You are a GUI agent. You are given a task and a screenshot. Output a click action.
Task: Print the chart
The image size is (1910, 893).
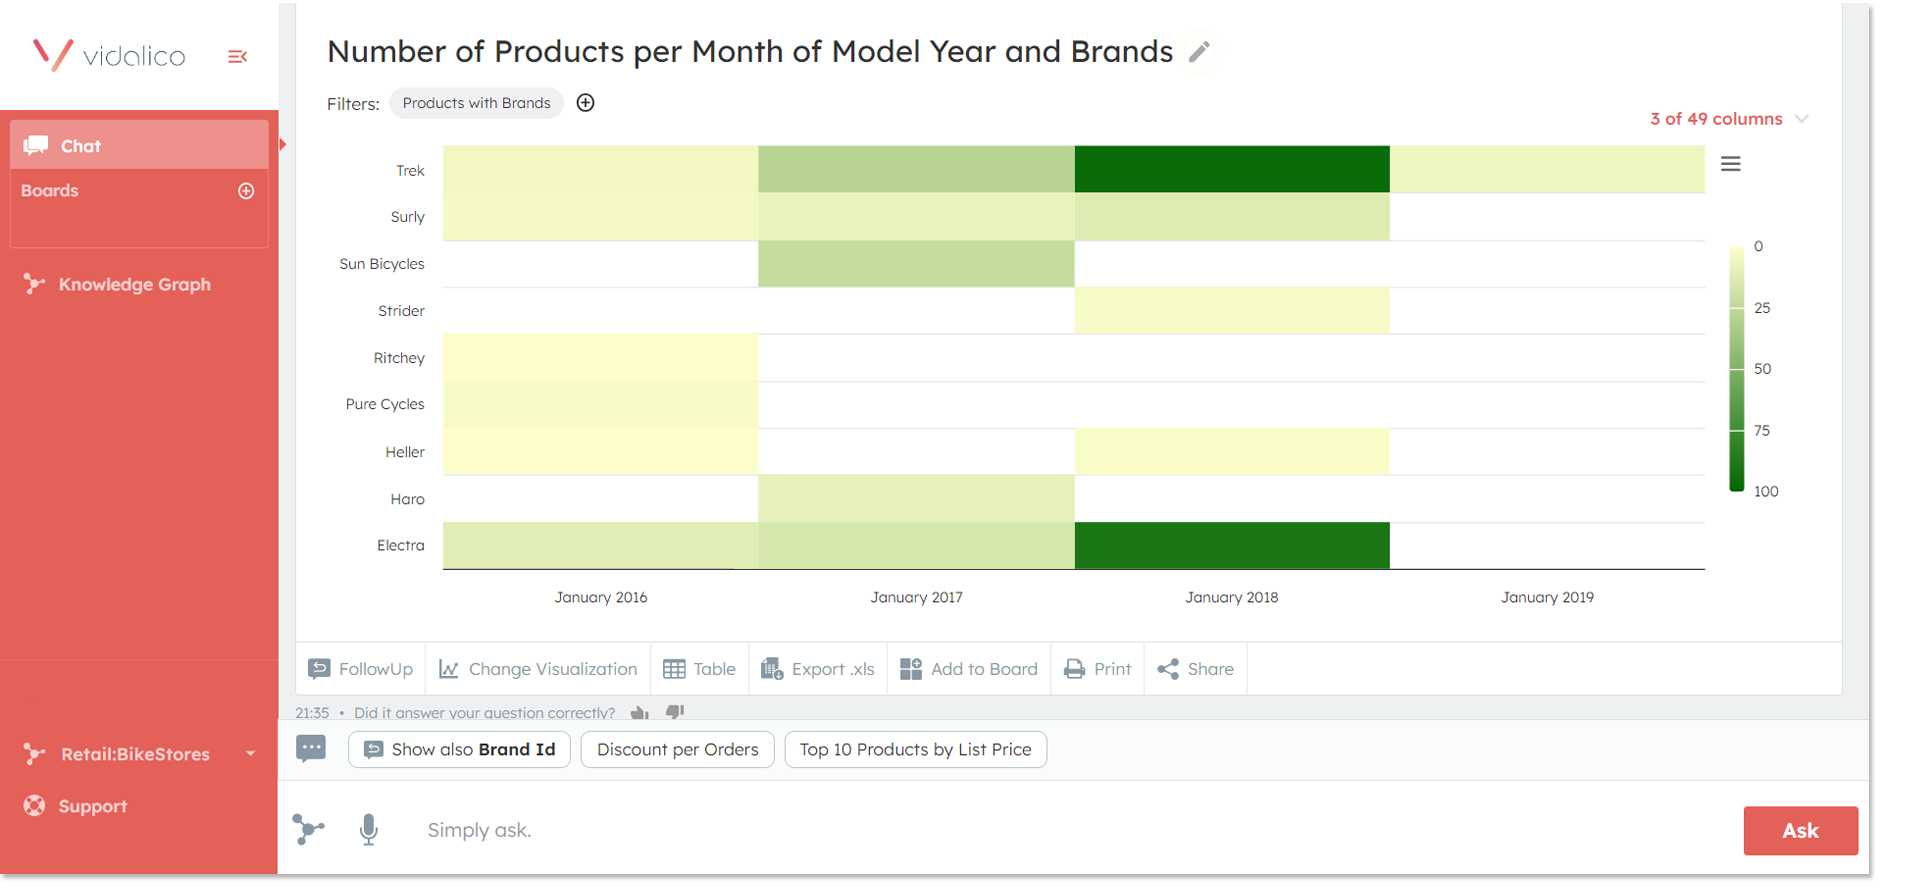1098,669
